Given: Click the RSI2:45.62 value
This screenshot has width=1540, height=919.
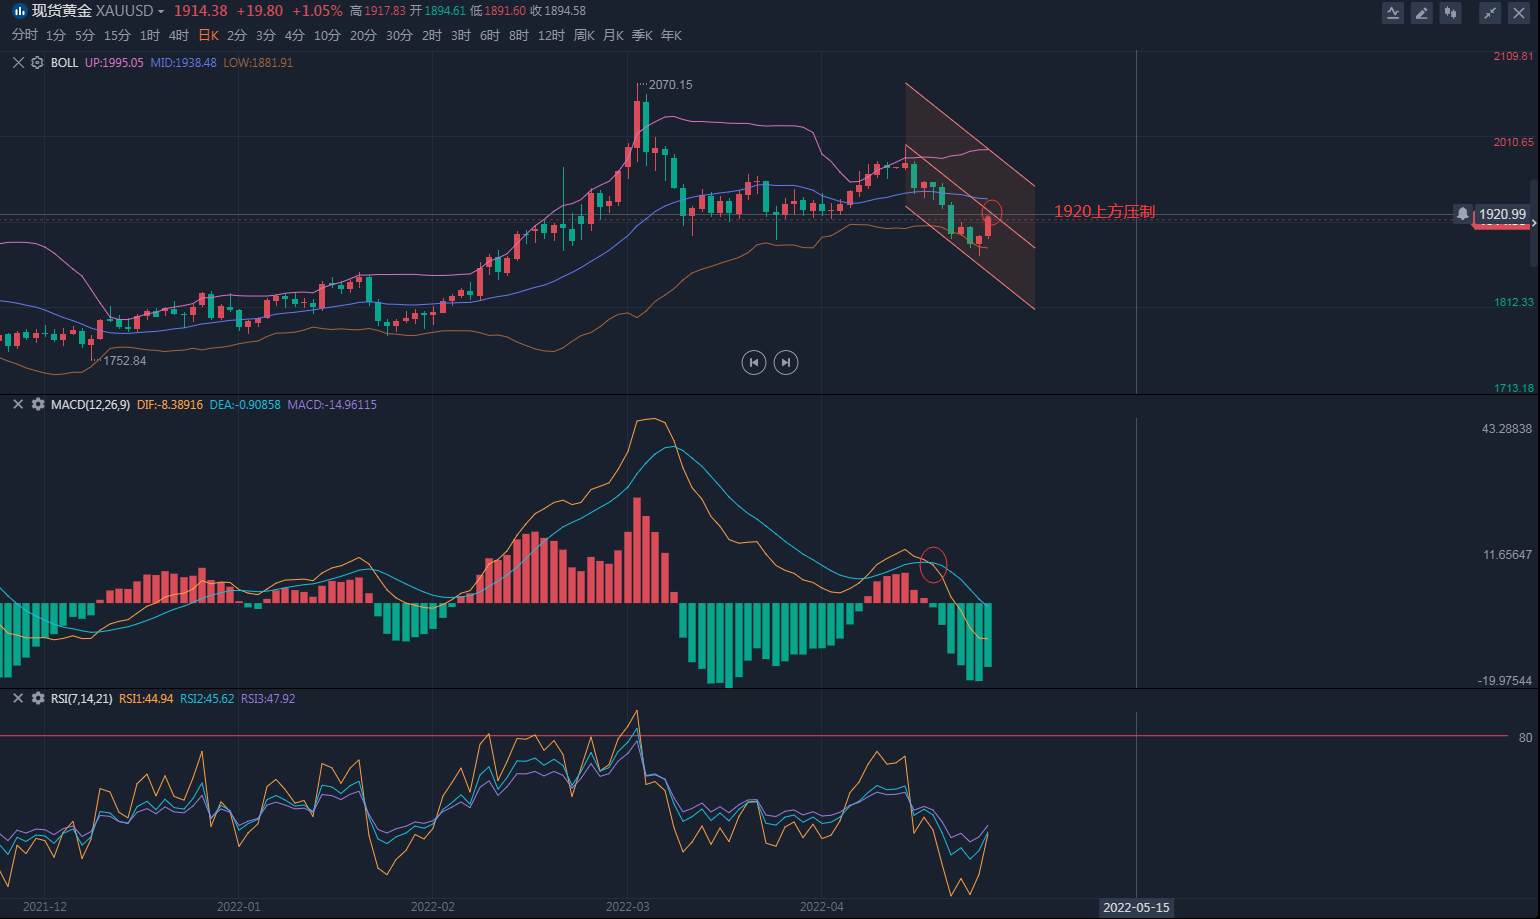Looking at the screenshot, I should 207,698.
